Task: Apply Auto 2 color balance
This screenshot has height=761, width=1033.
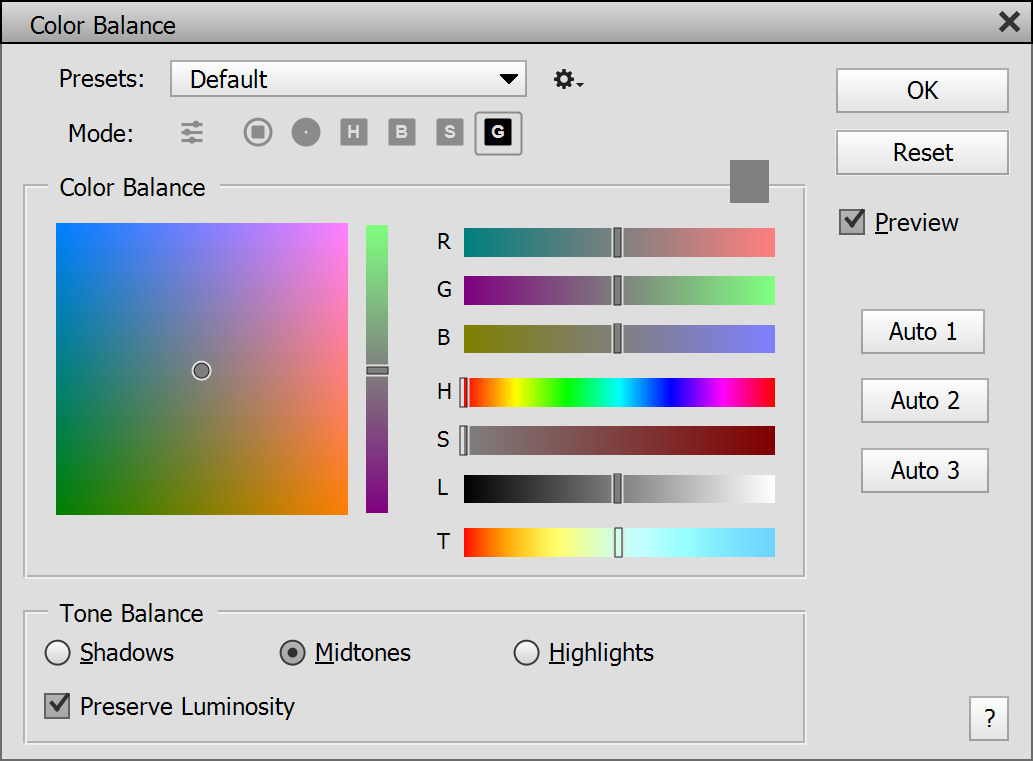Action: click(x=924, y=401)
